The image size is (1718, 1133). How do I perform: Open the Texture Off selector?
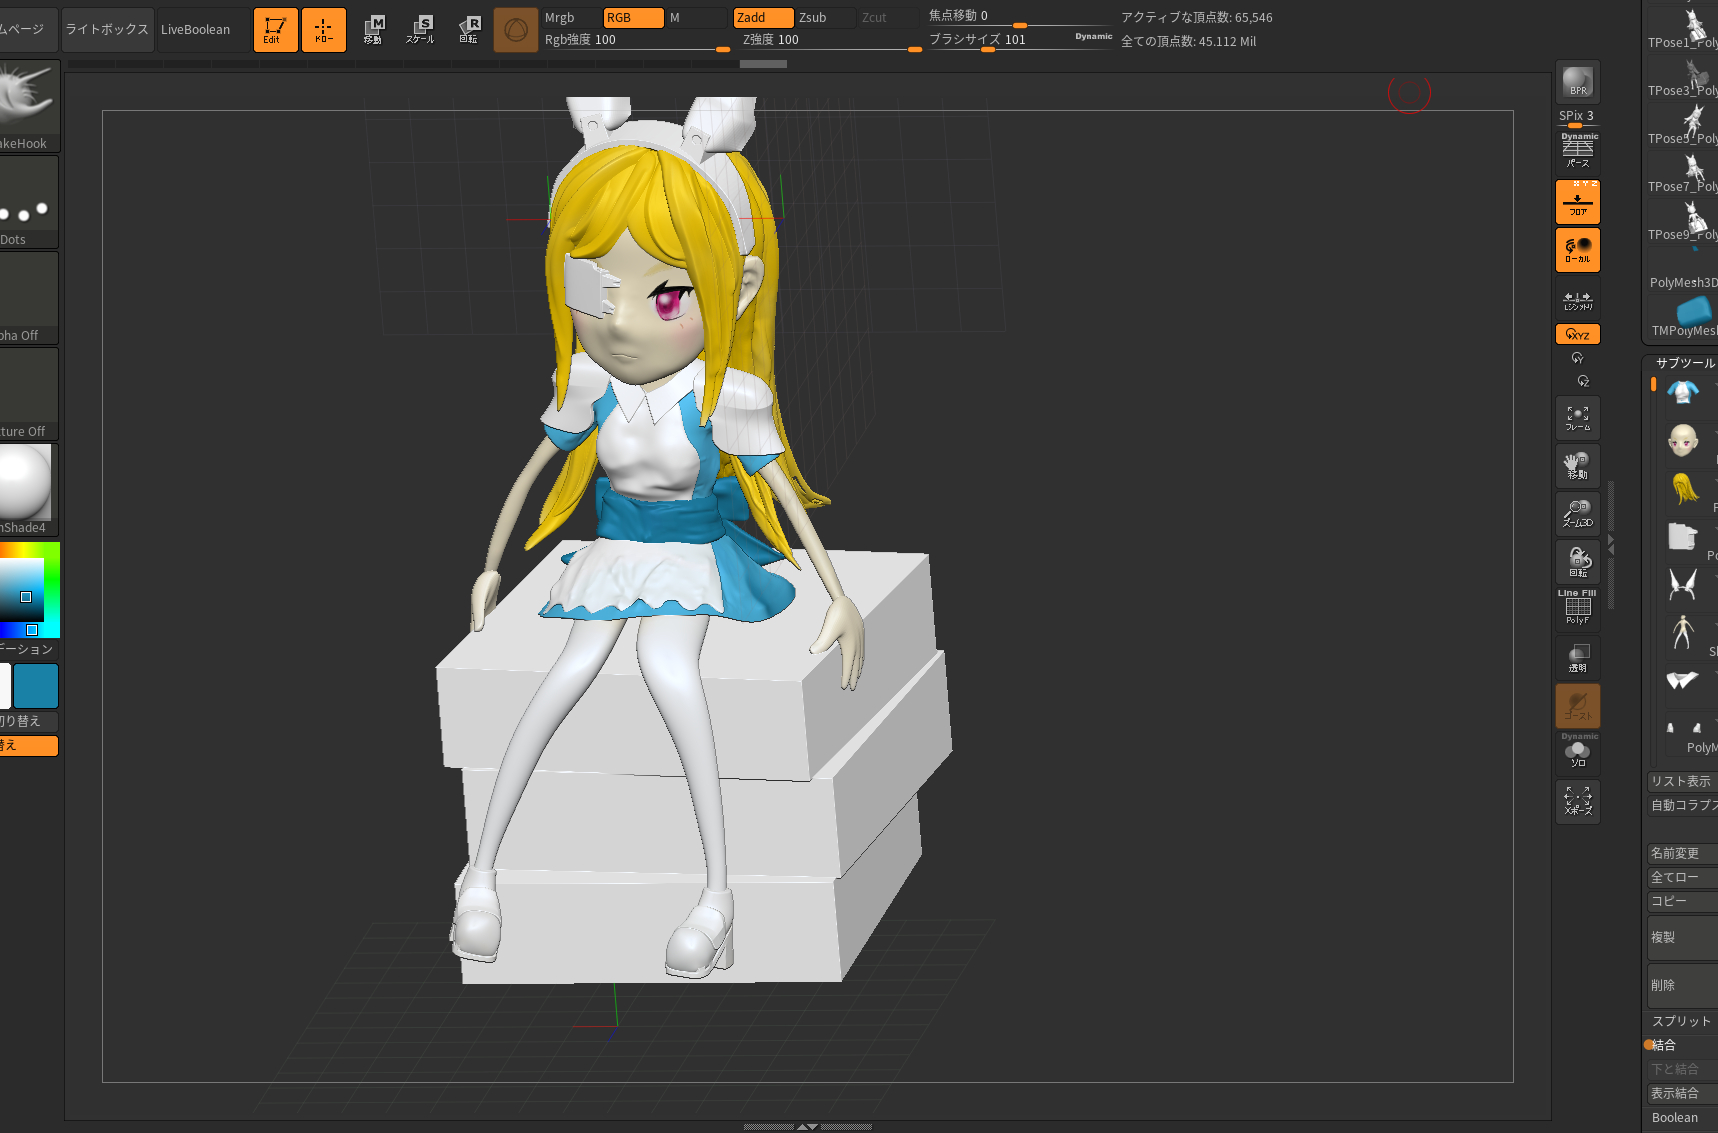pos(29,394)
